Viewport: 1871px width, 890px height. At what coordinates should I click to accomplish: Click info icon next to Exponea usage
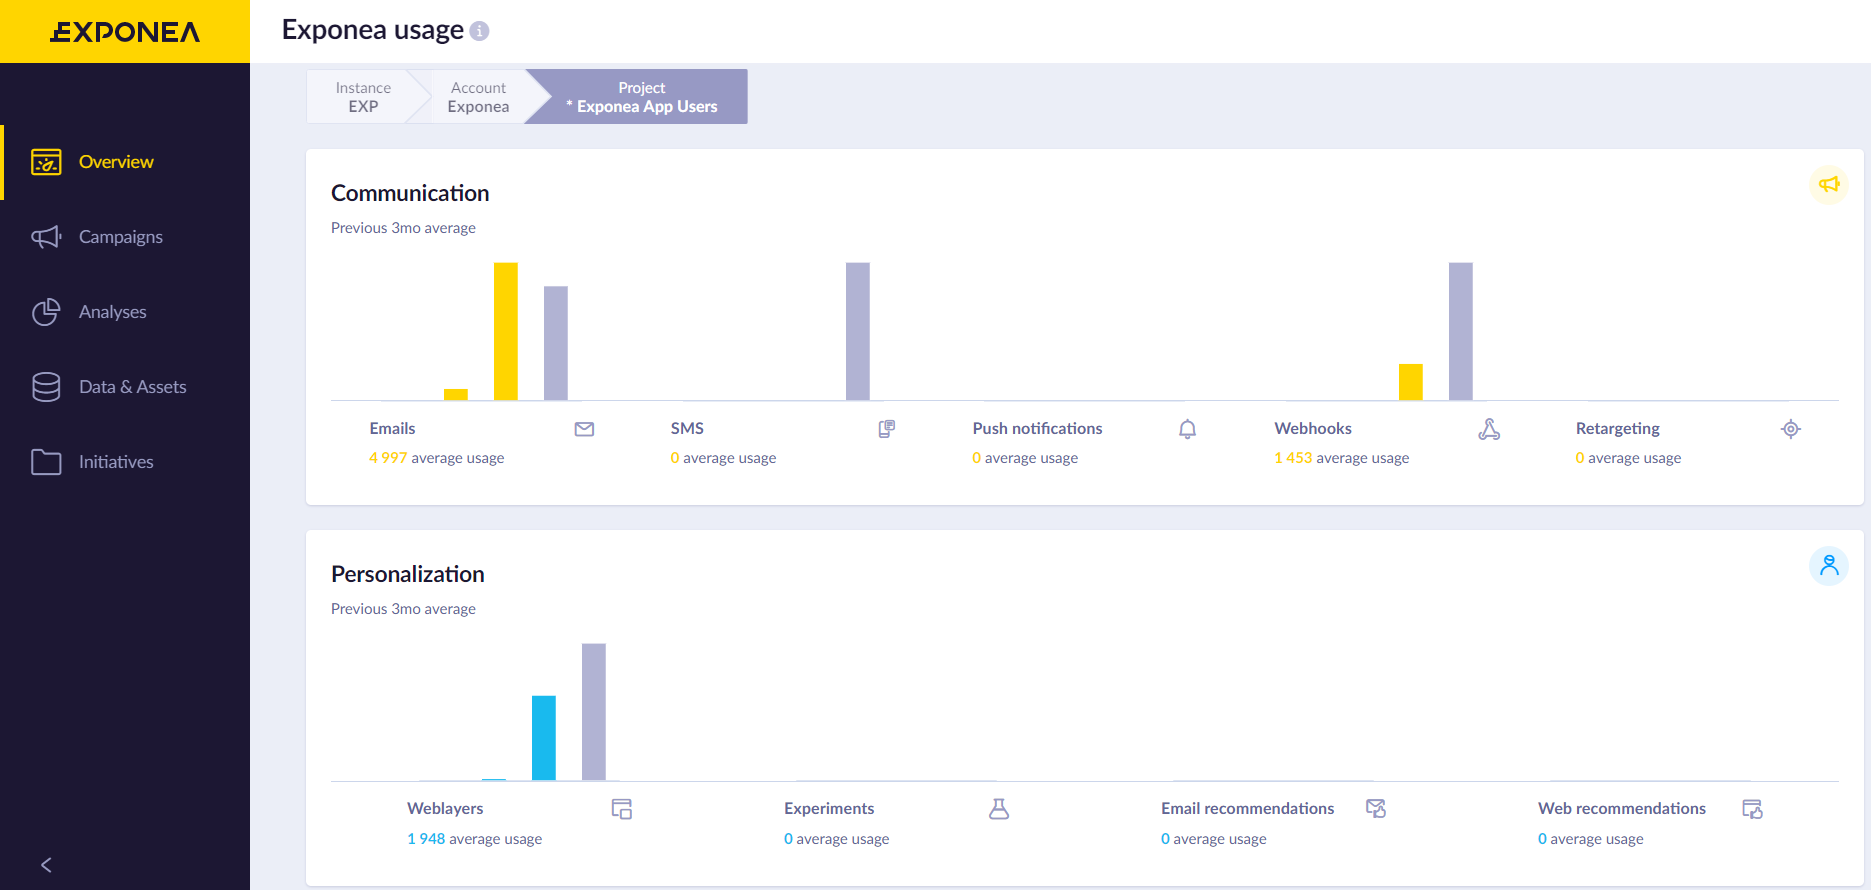click(480, 31)
